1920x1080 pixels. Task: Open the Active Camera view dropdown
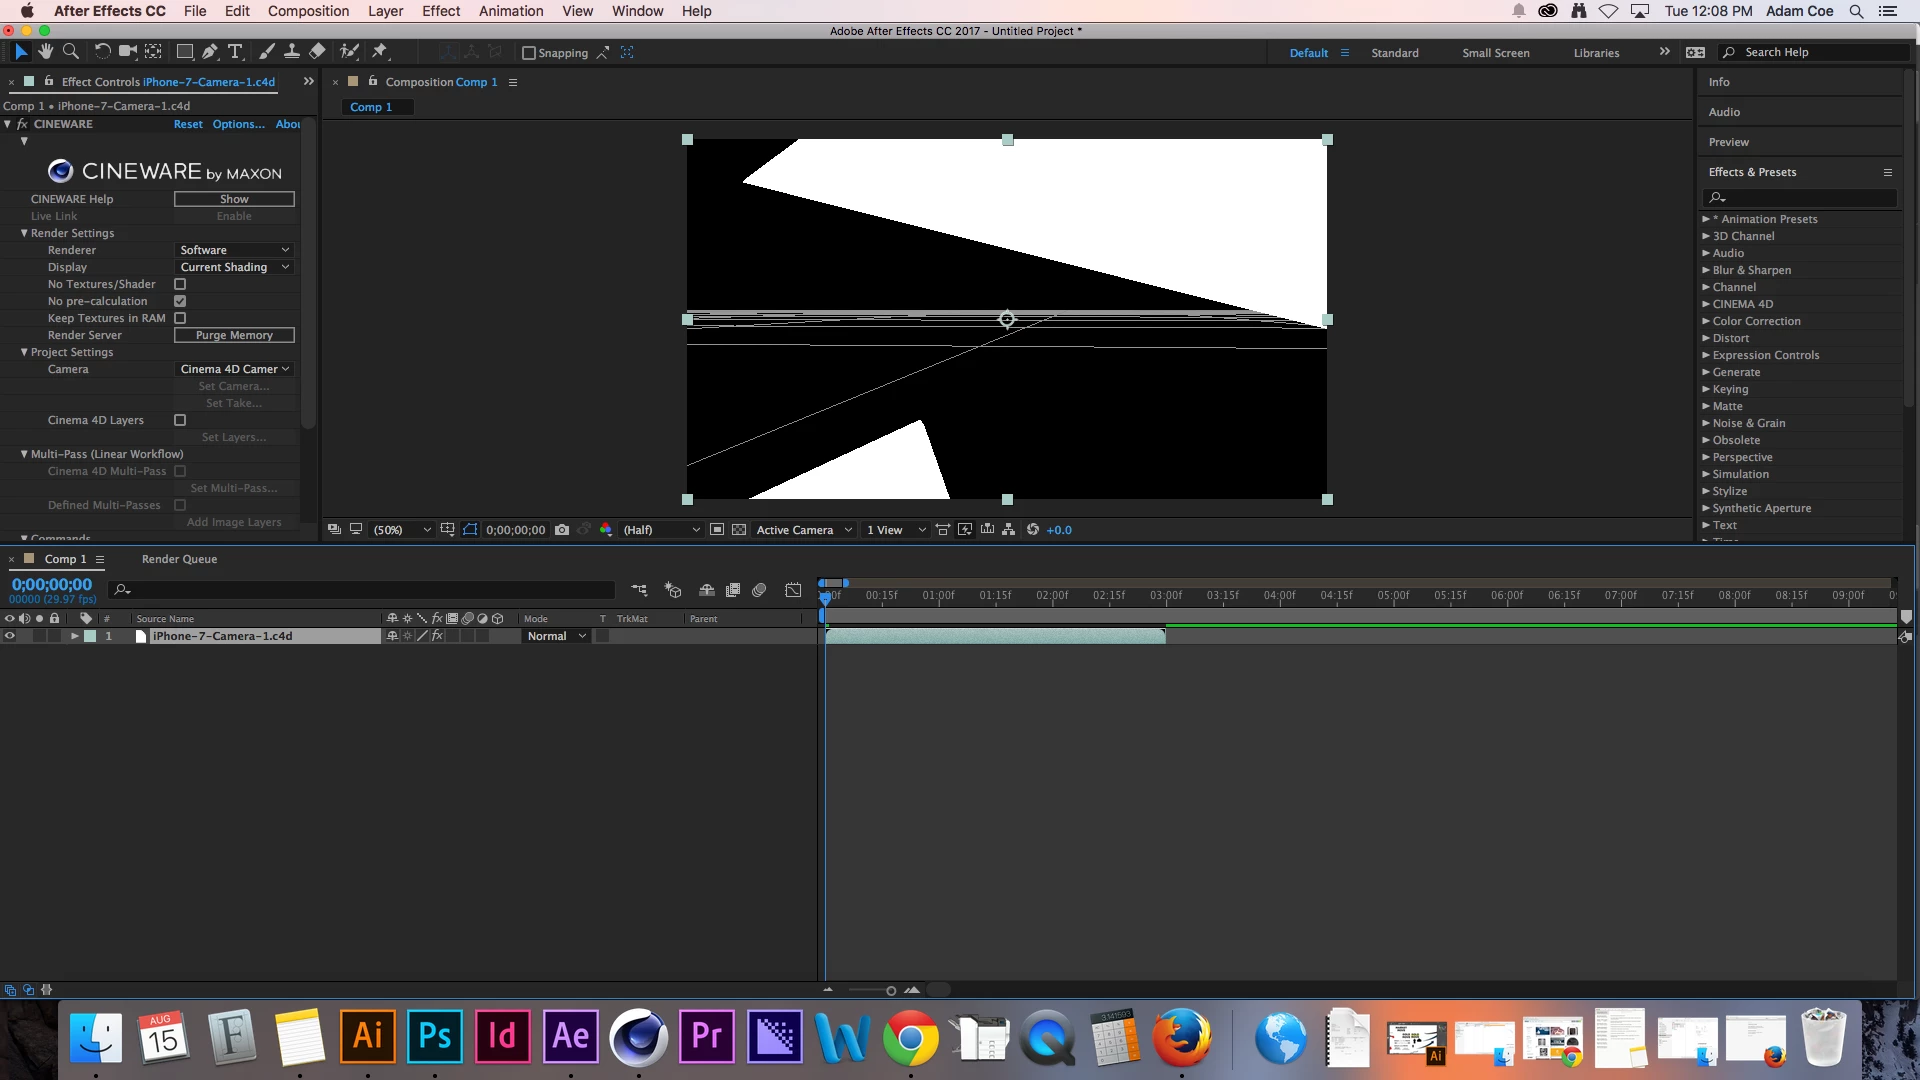coord(804,530)
